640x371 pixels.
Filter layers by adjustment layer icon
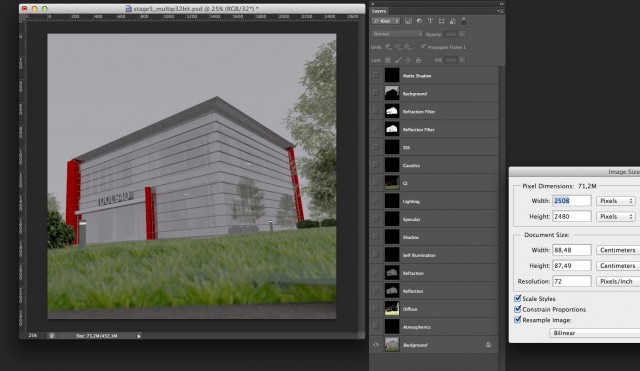tap(419, 21)
